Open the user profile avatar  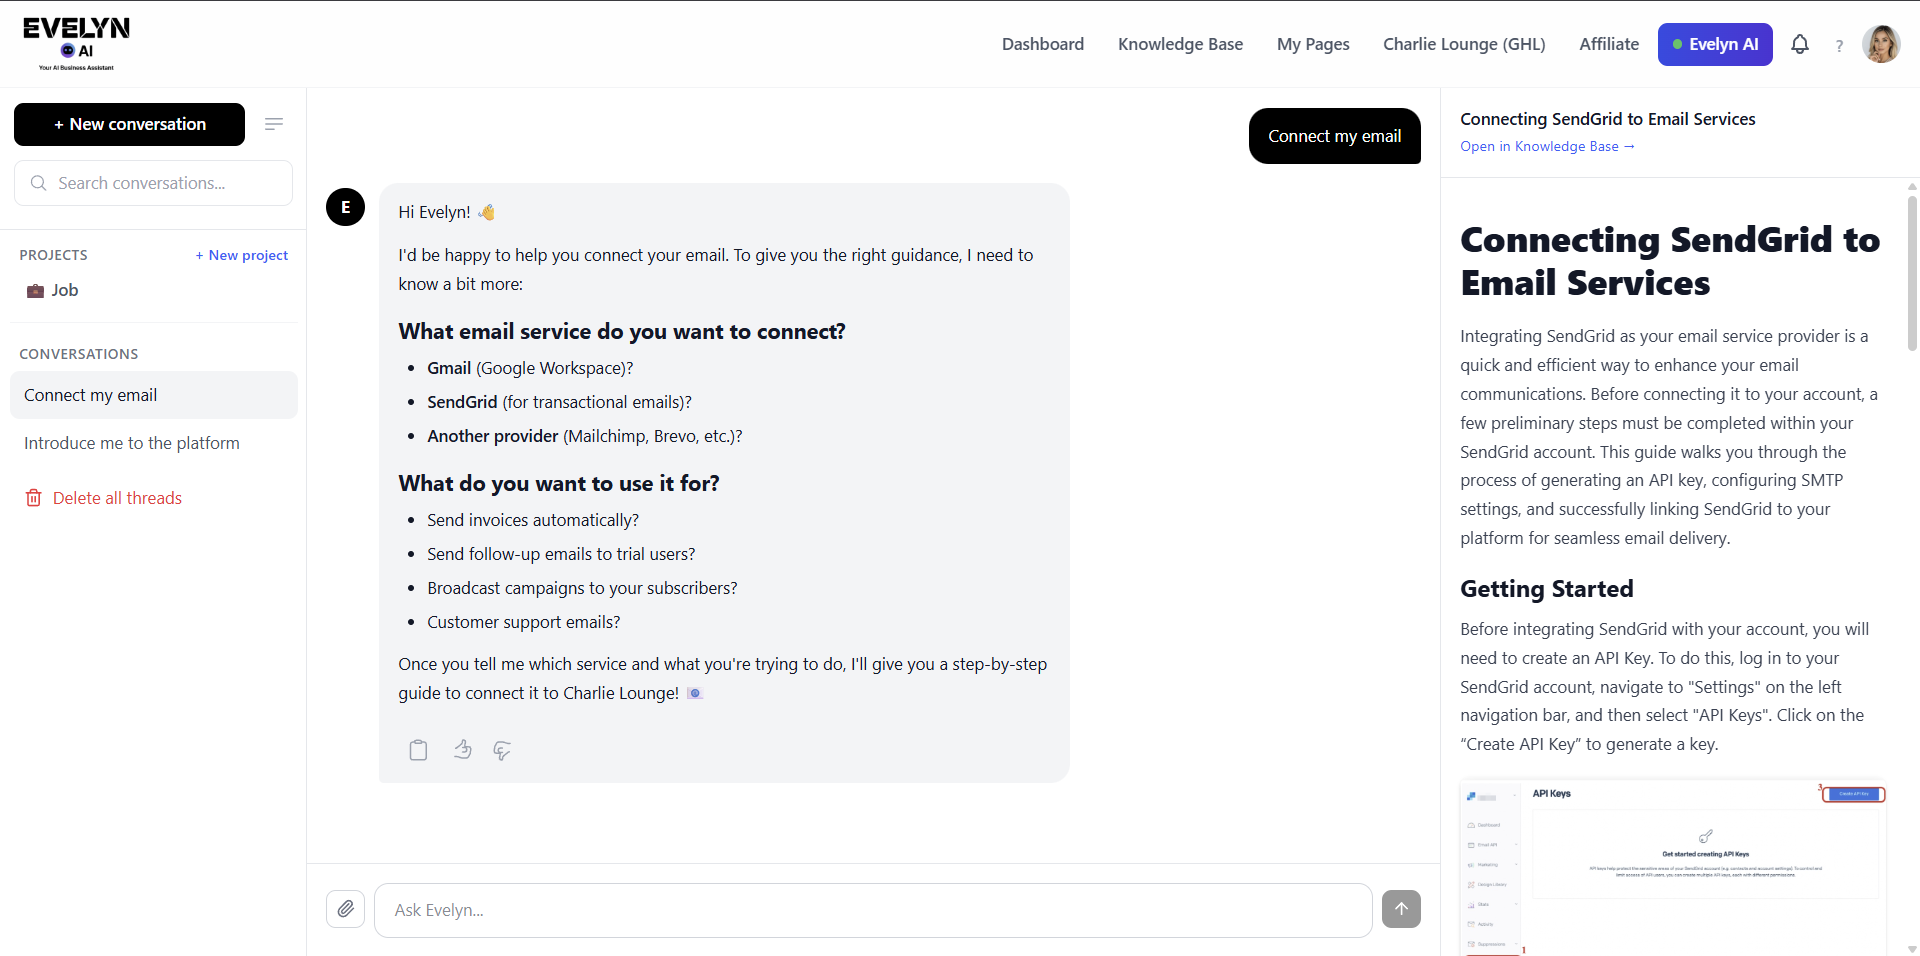click(x=1881, y=44)
